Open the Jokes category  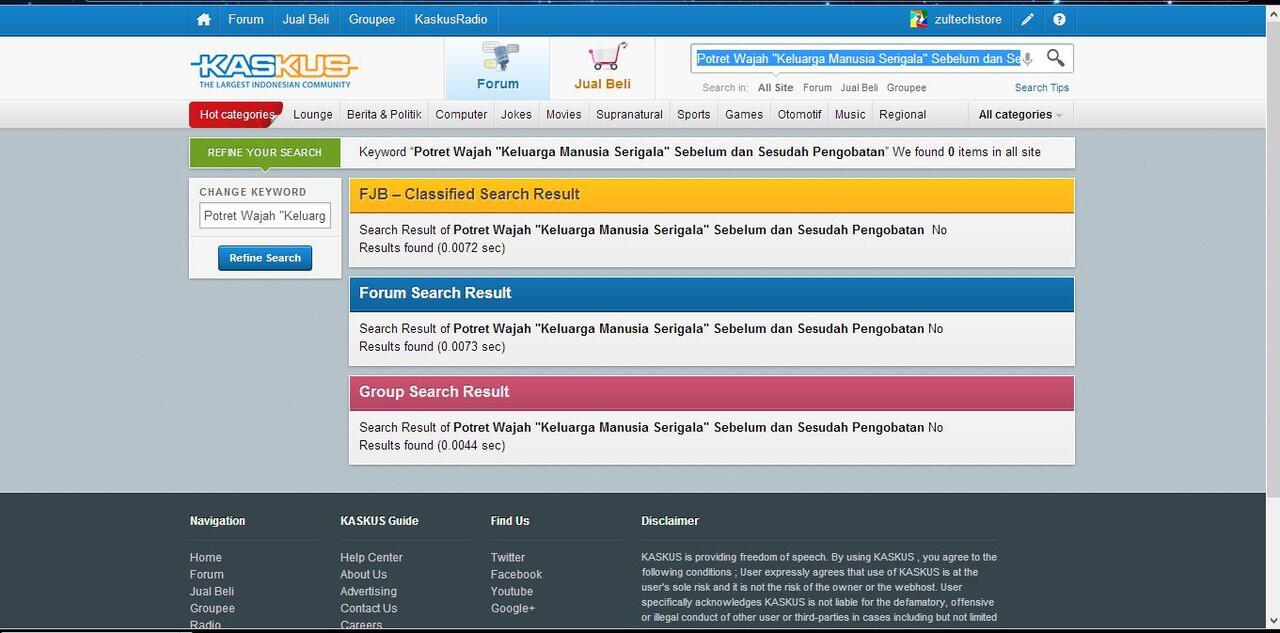click(x=516, y=115)
